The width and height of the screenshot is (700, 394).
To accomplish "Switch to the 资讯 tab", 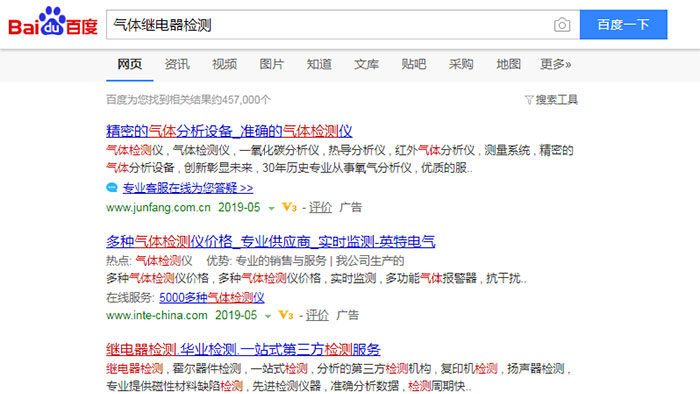I will (177, 64).
